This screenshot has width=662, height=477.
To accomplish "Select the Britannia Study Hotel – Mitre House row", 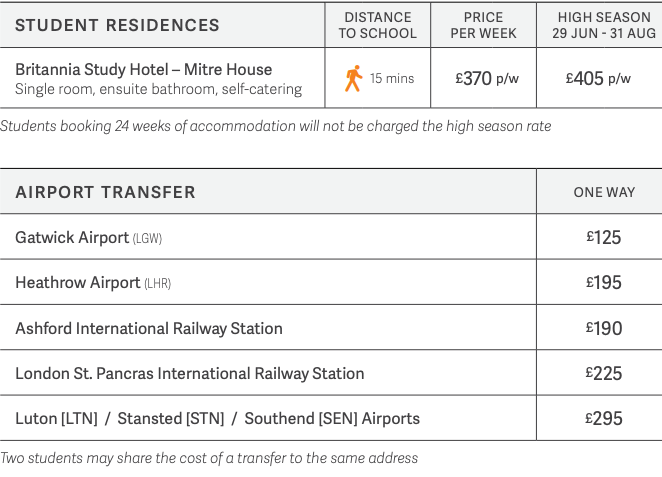I will click(331, 78).
